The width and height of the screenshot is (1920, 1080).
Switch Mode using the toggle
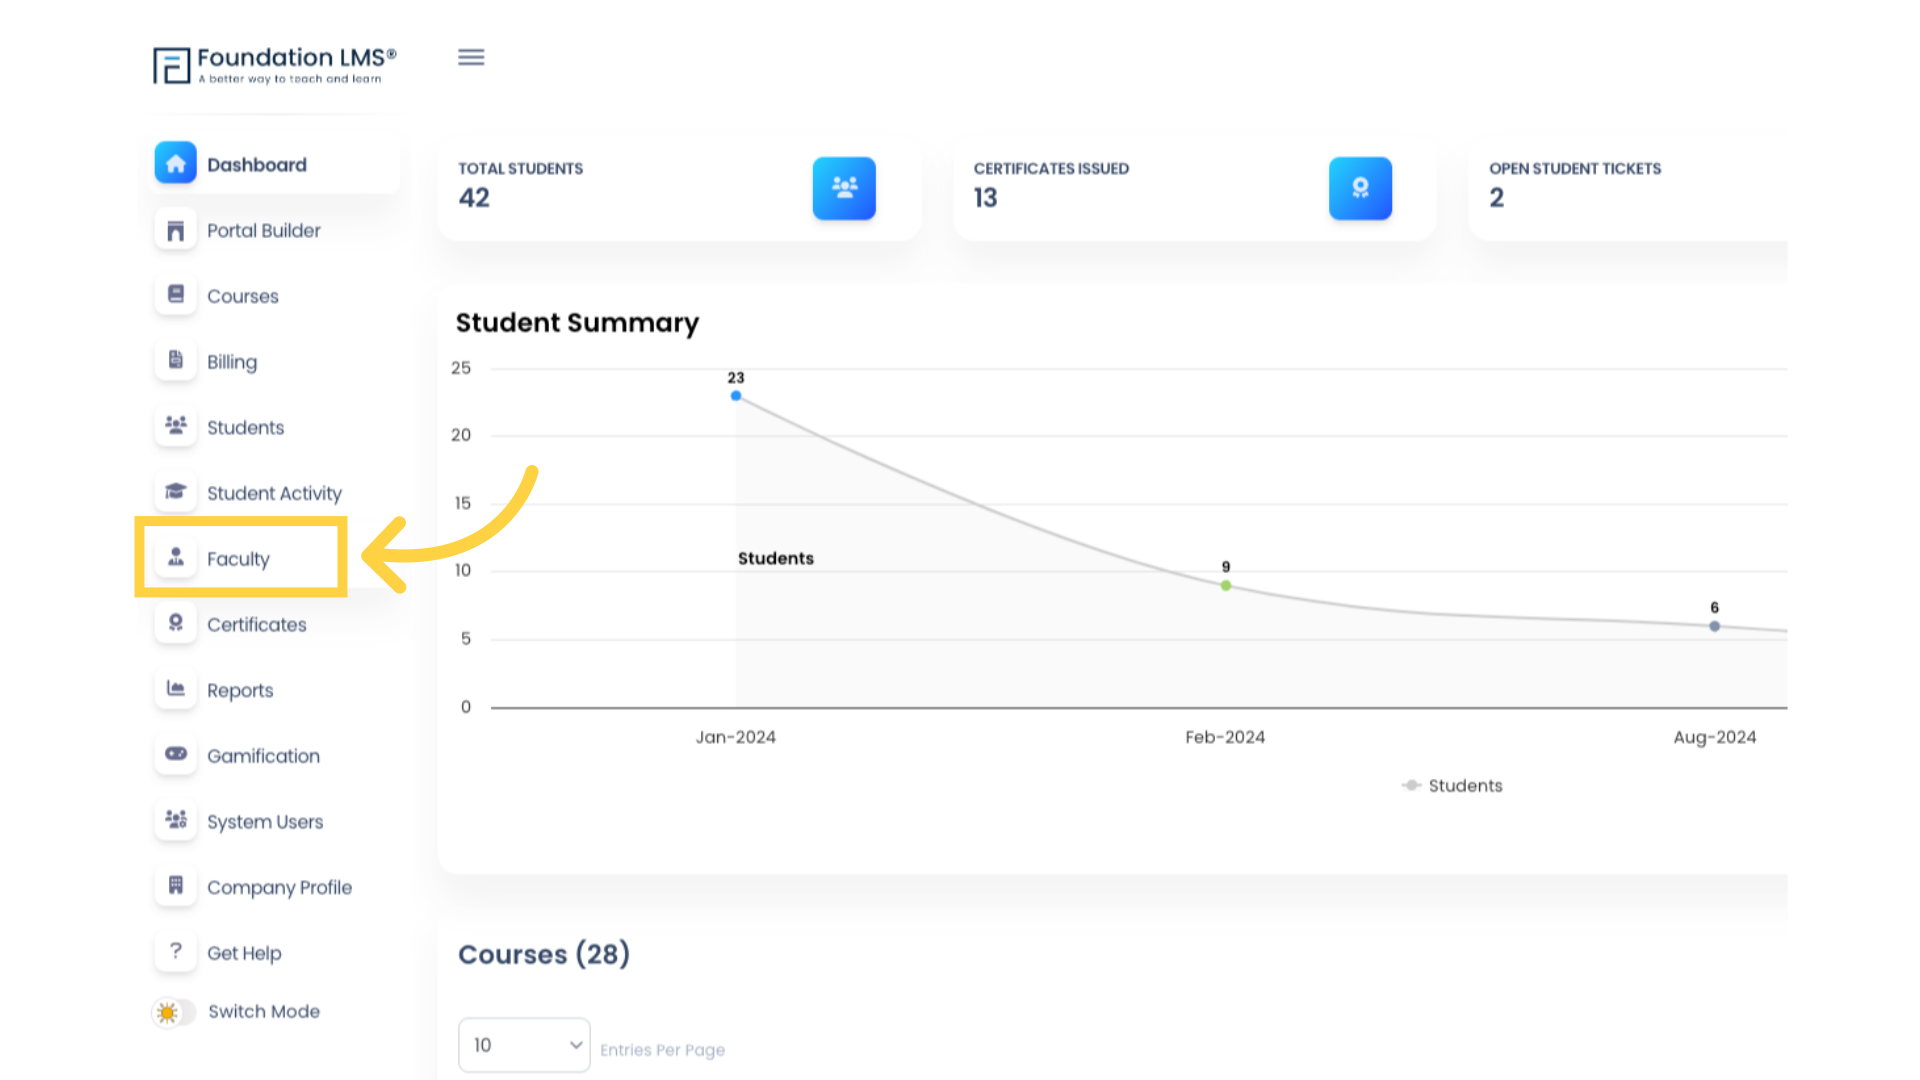(173, 1010)
